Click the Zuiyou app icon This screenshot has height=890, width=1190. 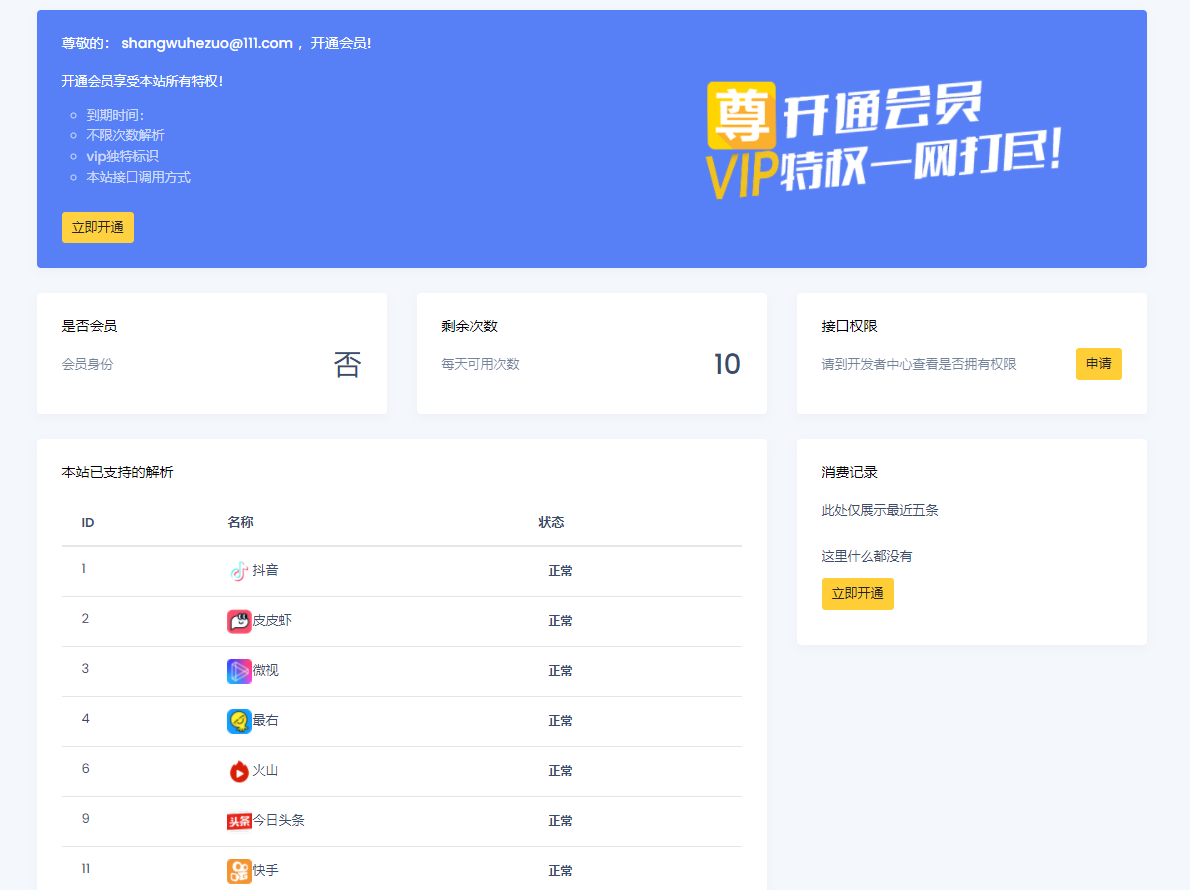(x=239, y=721)
